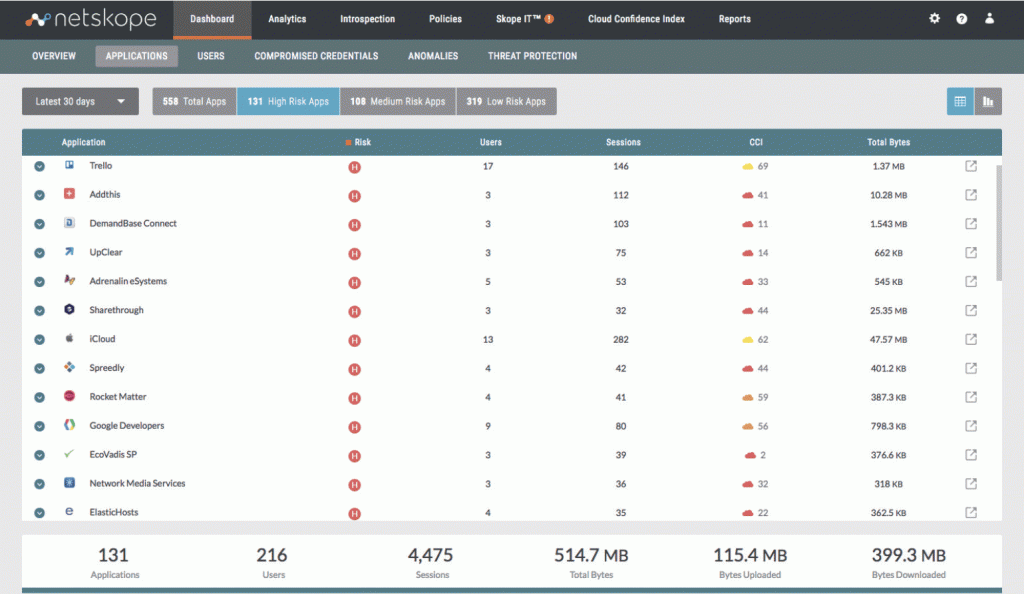
Task: Open Sharethrough external link icon
Action: point(971,310)
